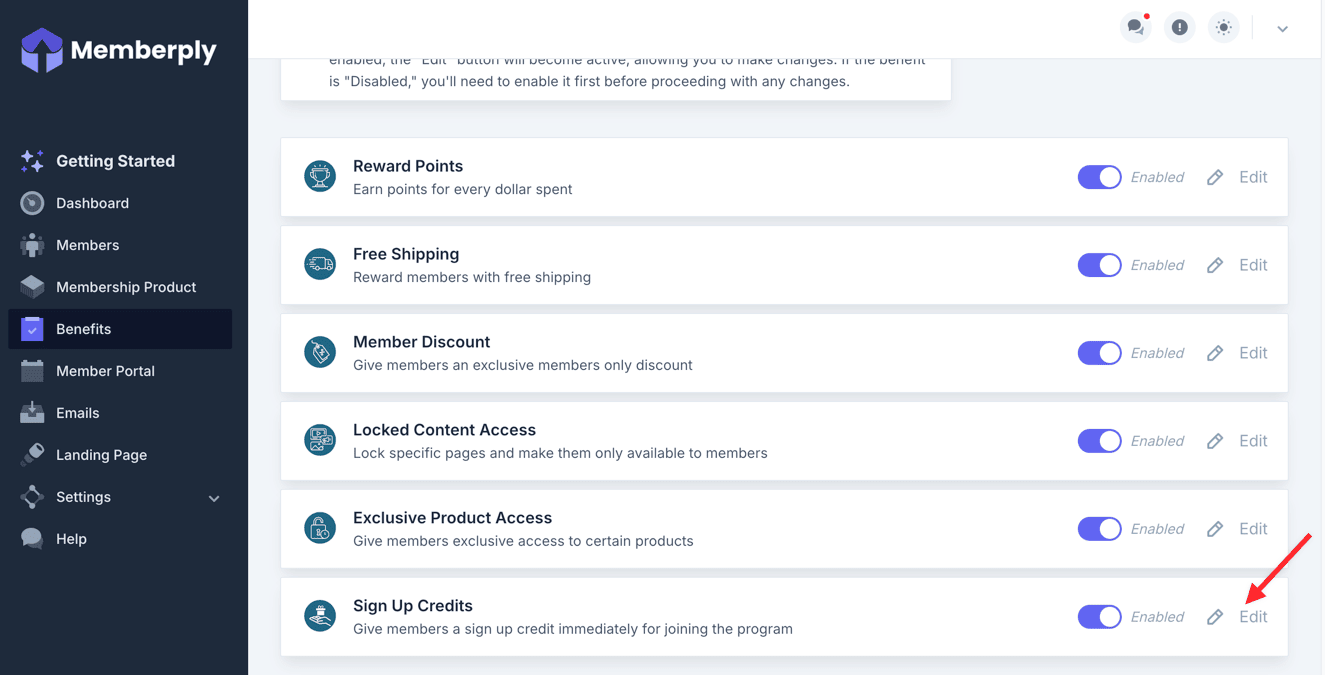Toggle the light/dark theme sun icon
Screen dimensions: 1325x675
point(1223,27)
